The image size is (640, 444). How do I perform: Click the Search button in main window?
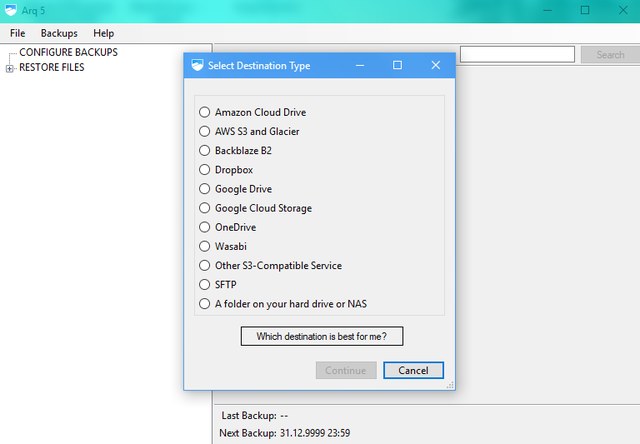(x=610, y=55)
